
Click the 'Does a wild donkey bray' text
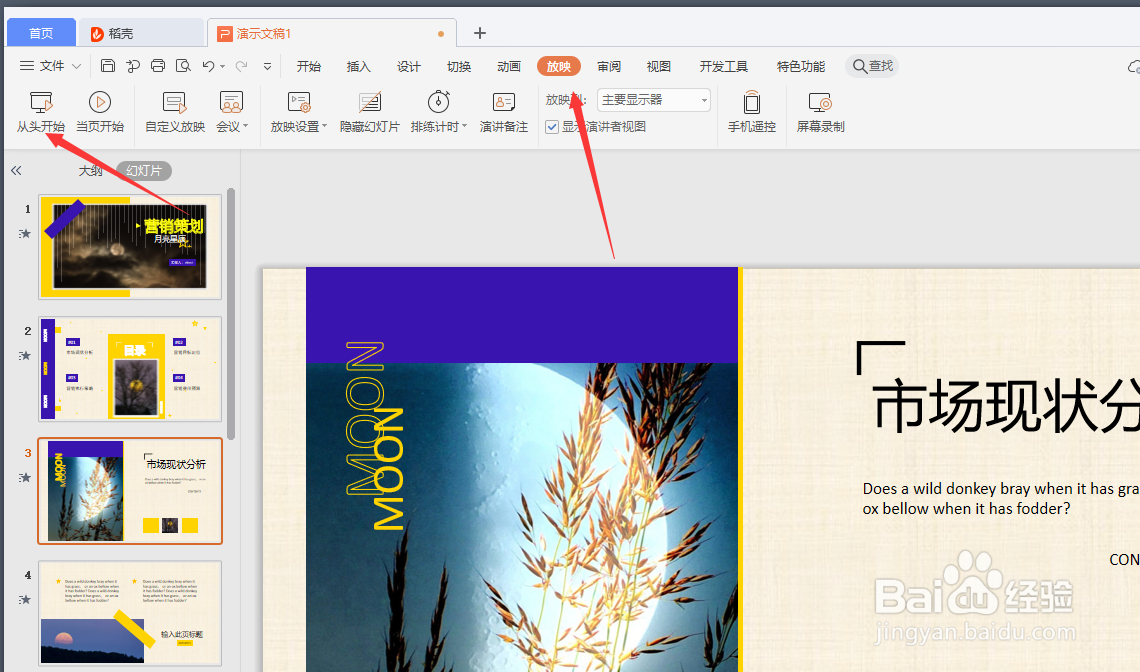pos(1000,498)
